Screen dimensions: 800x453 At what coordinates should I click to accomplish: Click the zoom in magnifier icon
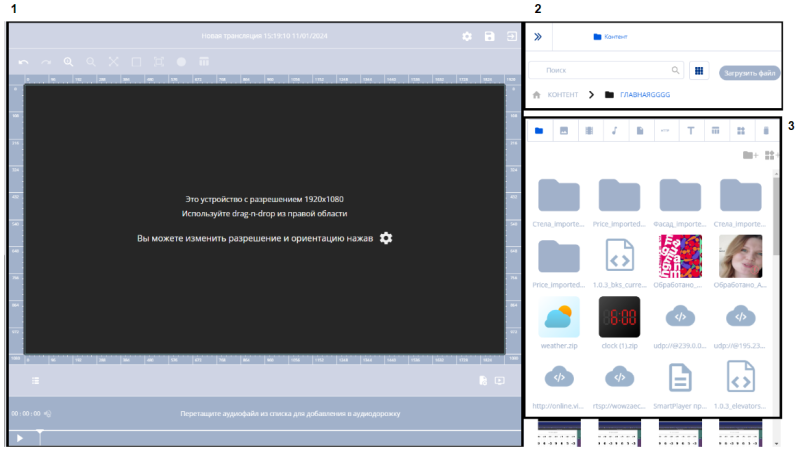click(x=69, y=62)
